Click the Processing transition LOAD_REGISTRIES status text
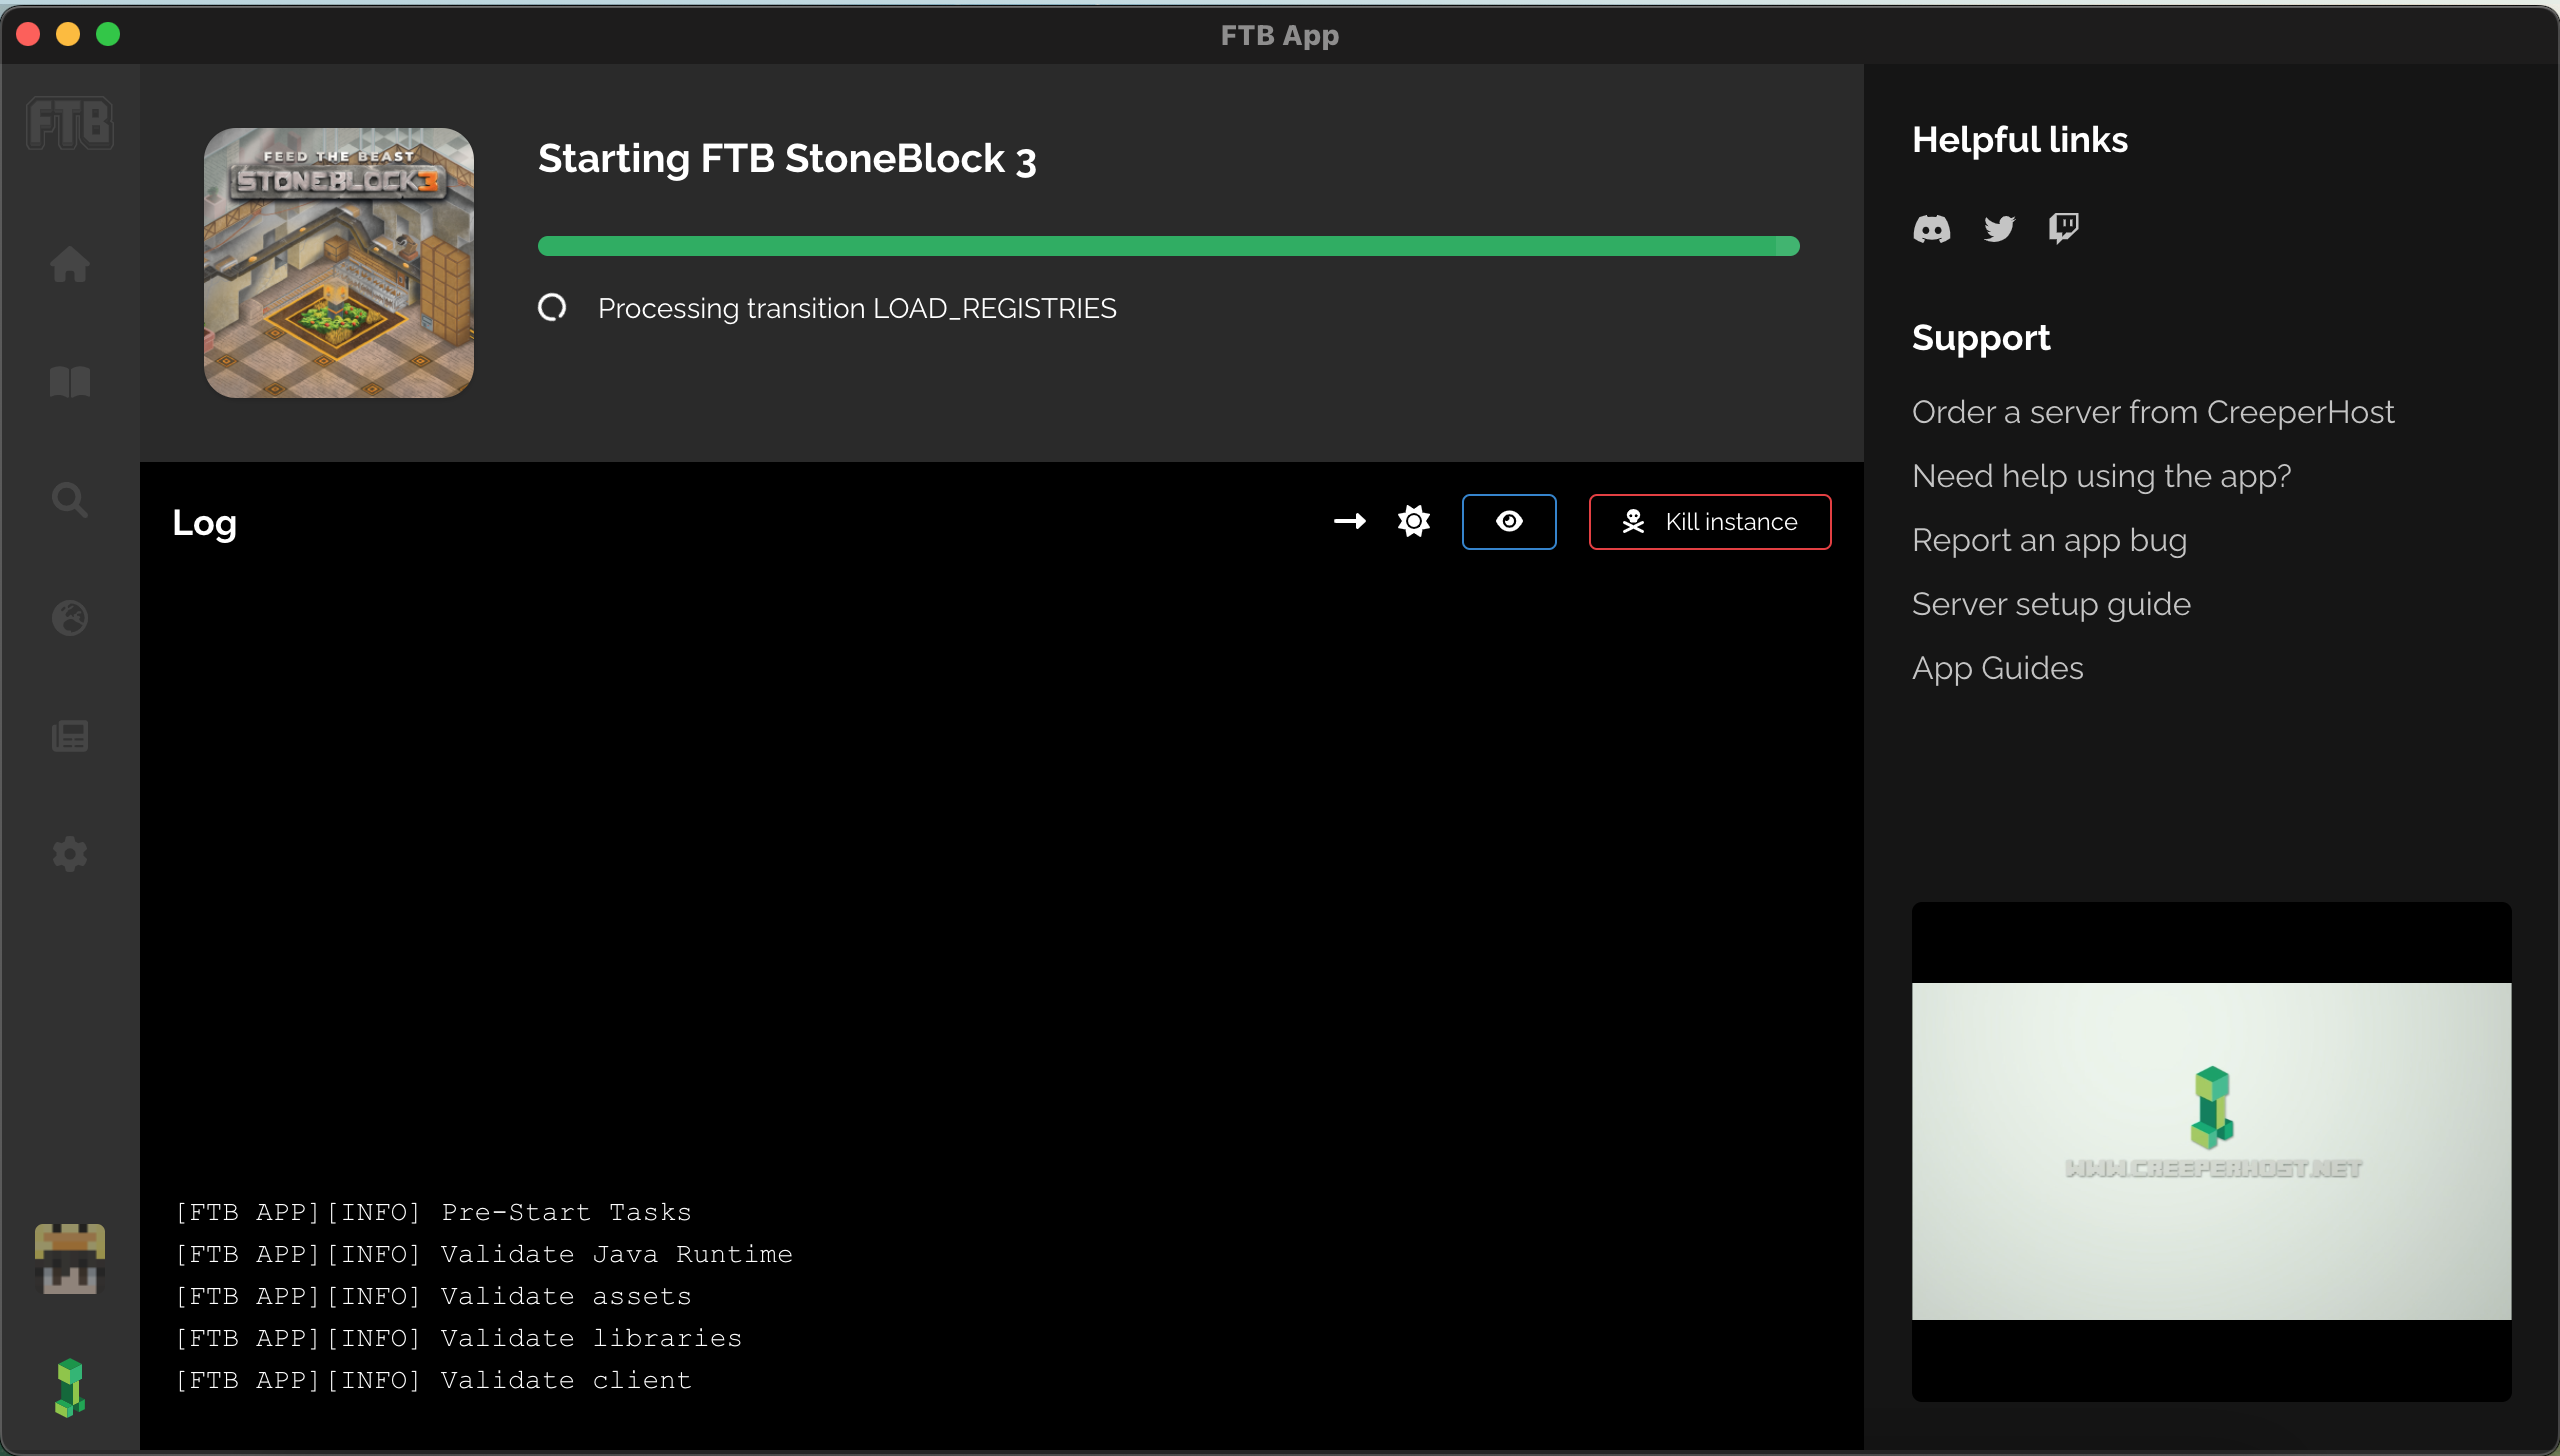Screen dimensions: 2560x1456 857,308
